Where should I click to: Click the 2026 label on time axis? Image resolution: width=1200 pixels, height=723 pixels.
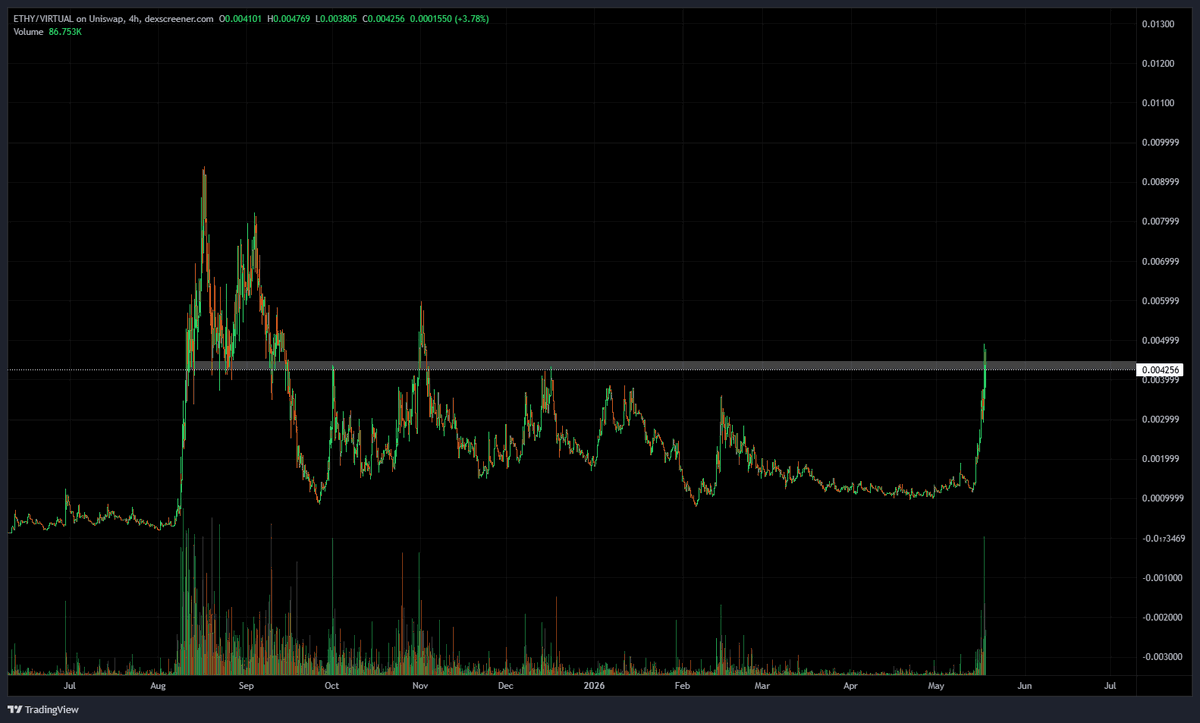(594, 687)
